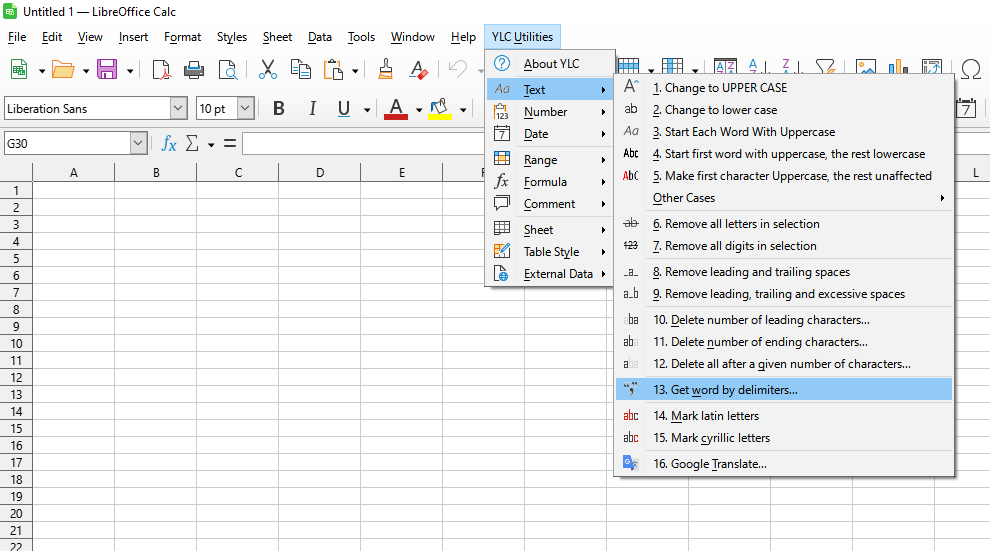Toggle Bold formatting

(279, 108)
